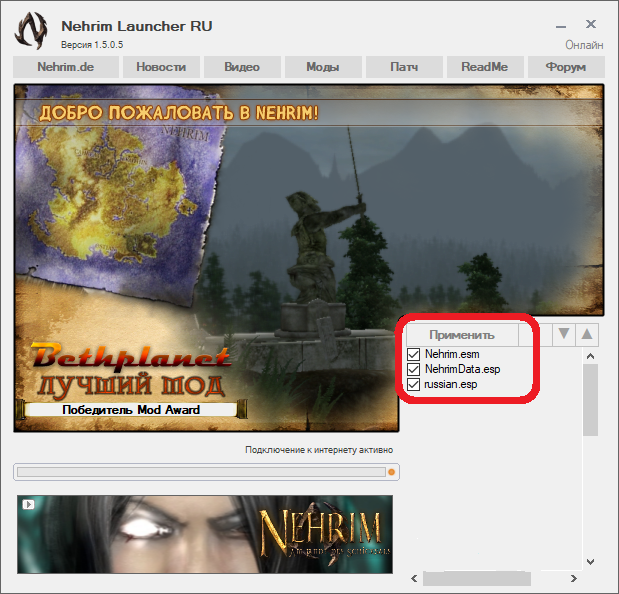The width and height of the screenshot is (619, 594).
Task: Click the Применить button
Action: pos(461,334)
